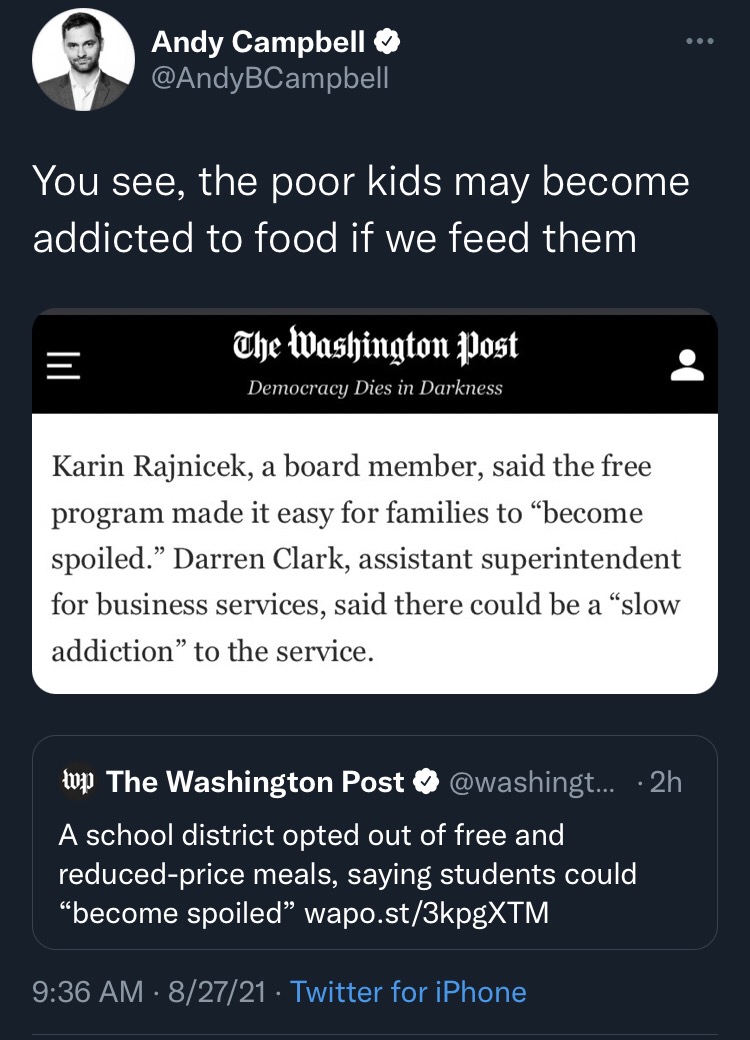Open the tweet's three-dot more menu
This screenshot has height=1040, width=750.
click(x=700, y=42)
